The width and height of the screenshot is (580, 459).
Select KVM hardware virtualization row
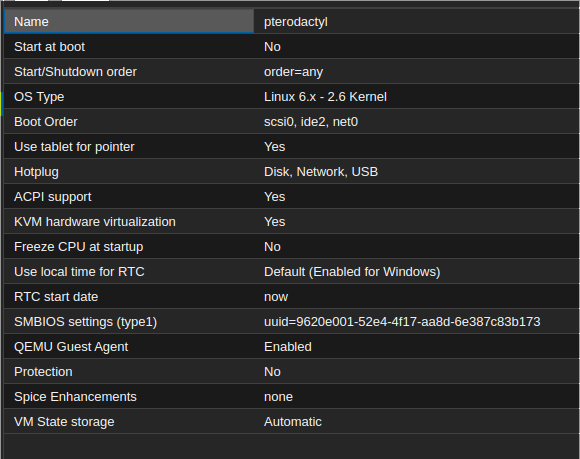pos(291,222)
